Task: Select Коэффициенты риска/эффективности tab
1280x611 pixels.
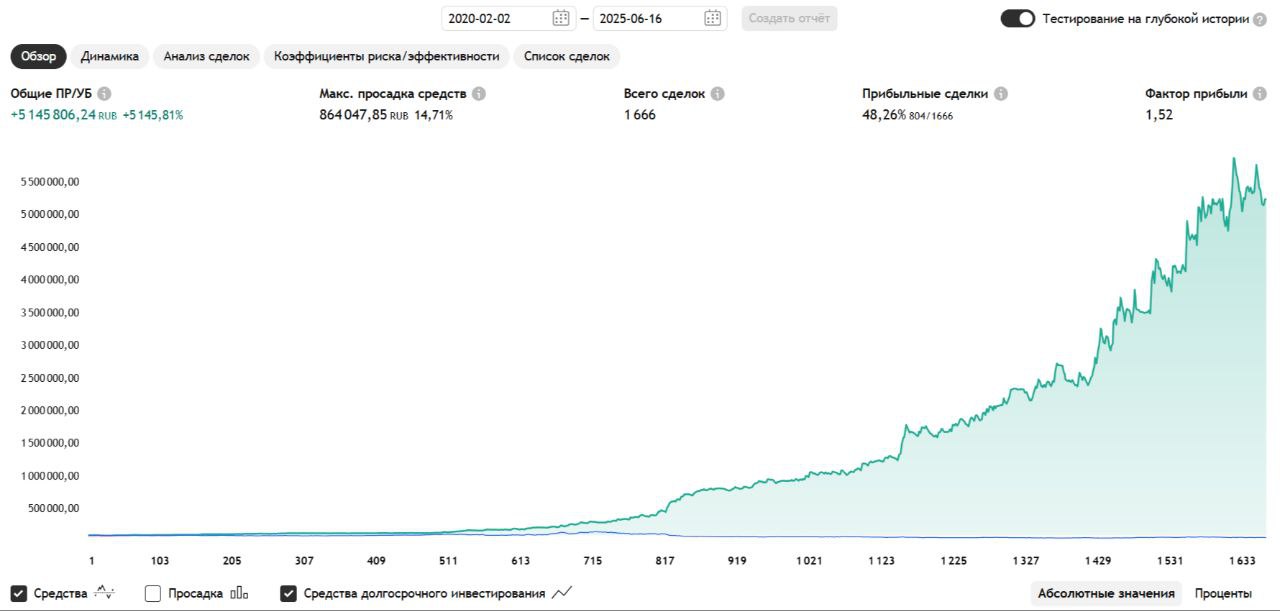Action: pyautogui.click(x=387, y=56)
